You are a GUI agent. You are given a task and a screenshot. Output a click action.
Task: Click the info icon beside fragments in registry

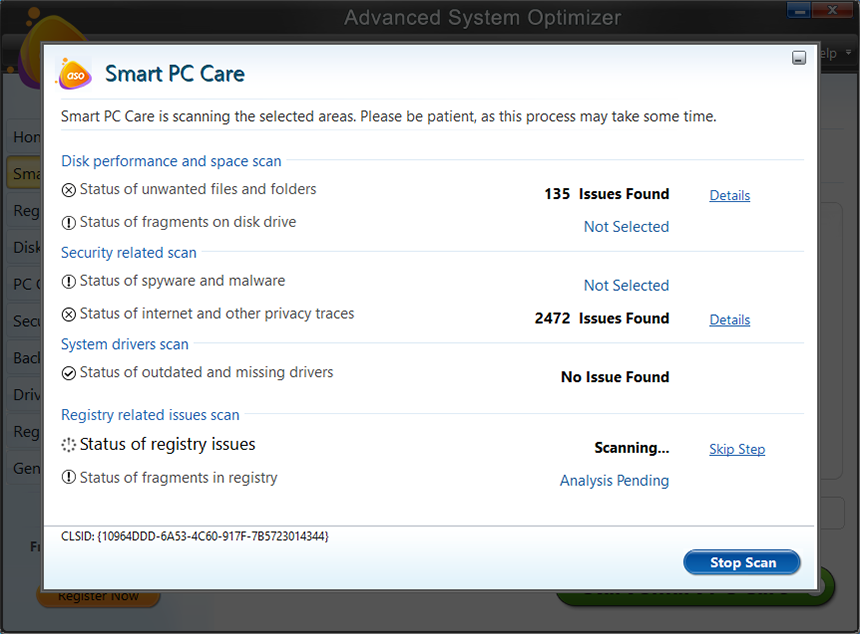tap(68, 477)
